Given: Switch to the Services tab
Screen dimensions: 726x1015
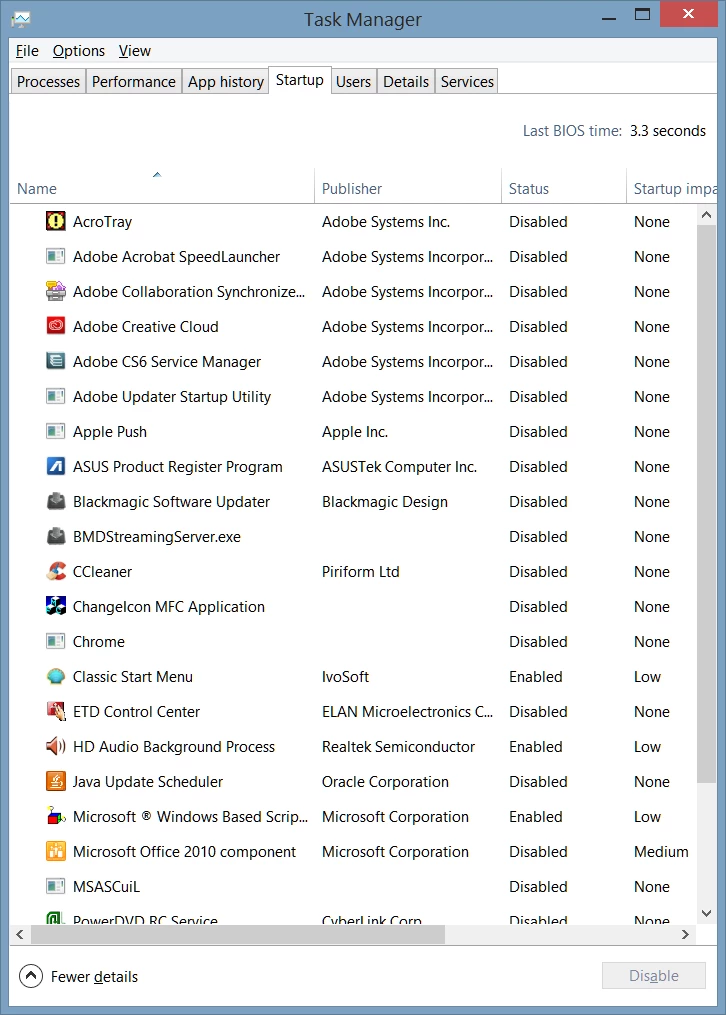Looking at the screenshot, I should click(467, 82).
